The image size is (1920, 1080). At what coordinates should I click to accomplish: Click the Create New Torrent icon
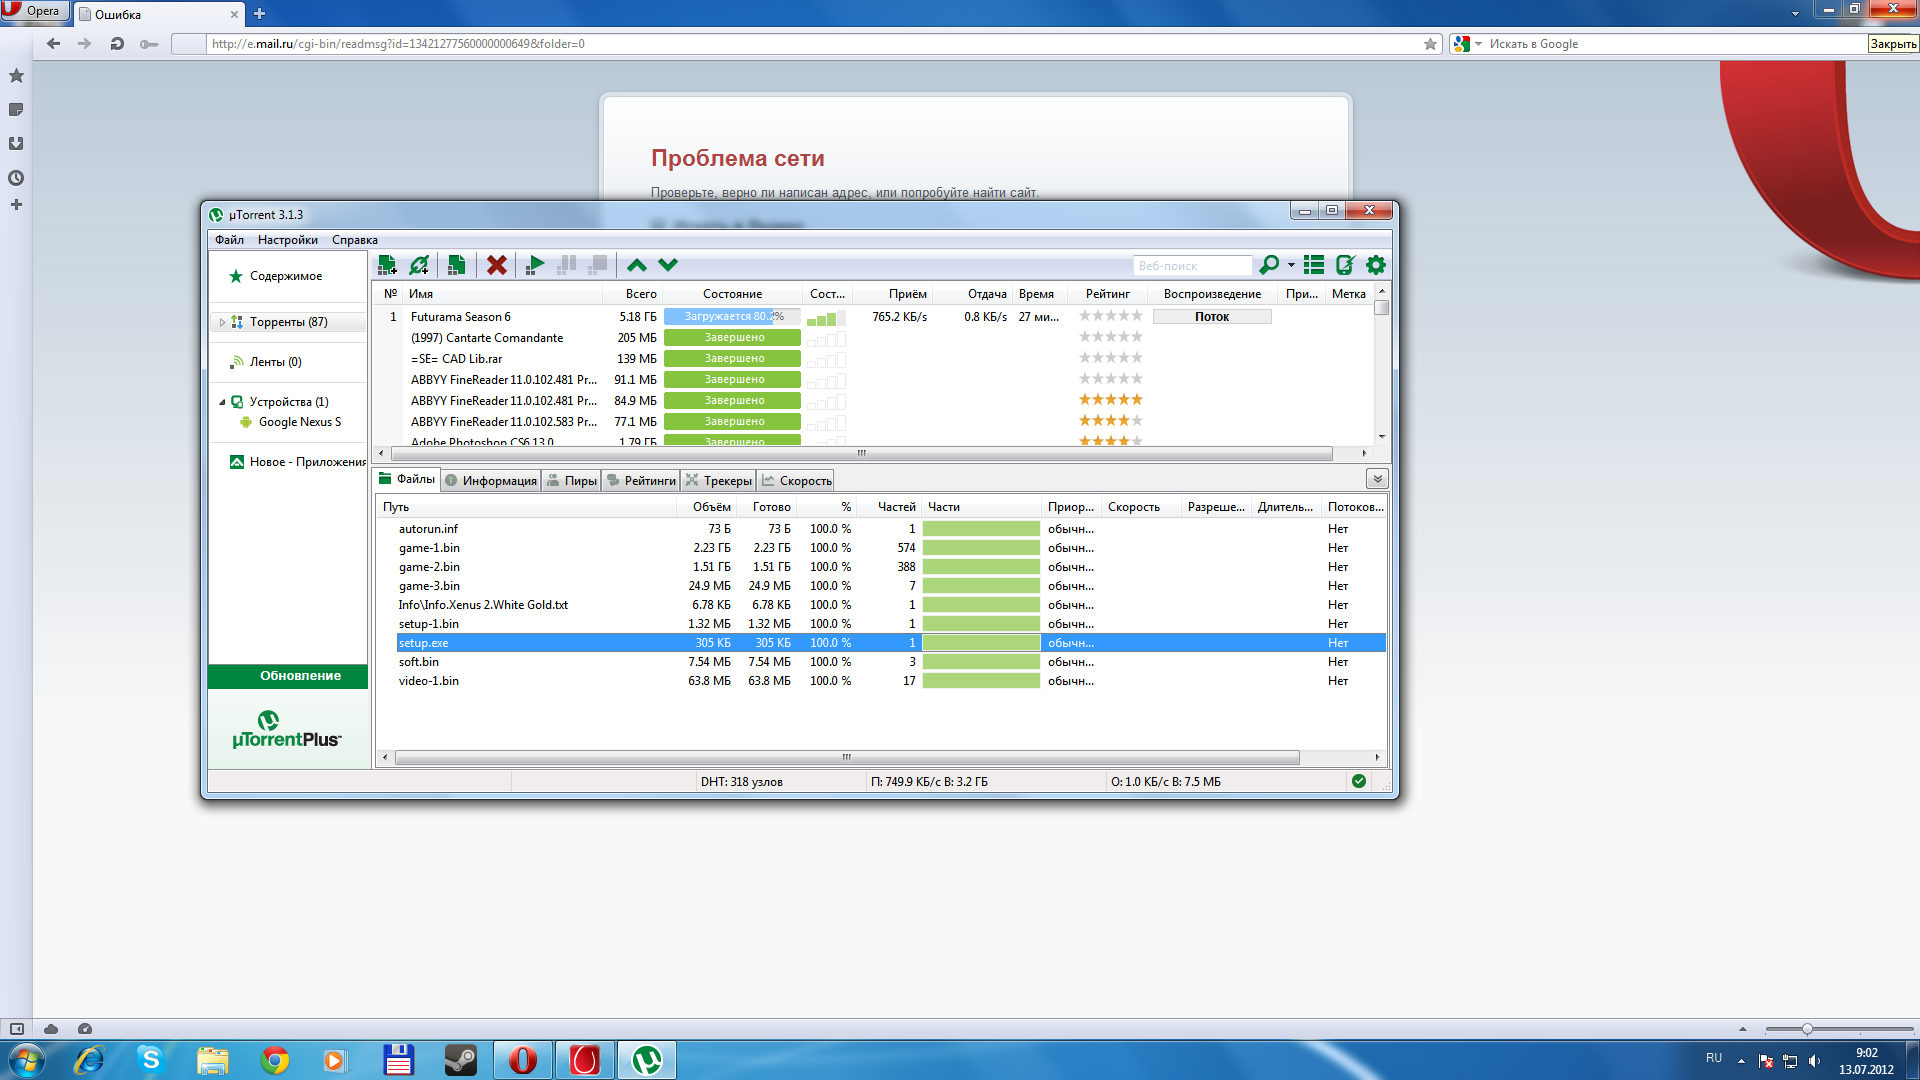456,265
